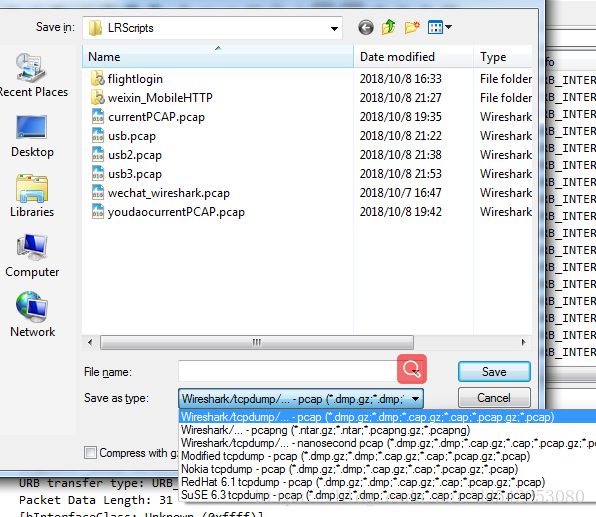The width and height of the screenshot is (596, 517).
Task: Select date 2018/10/8 16:33 cell
Action: pos(401,79)
